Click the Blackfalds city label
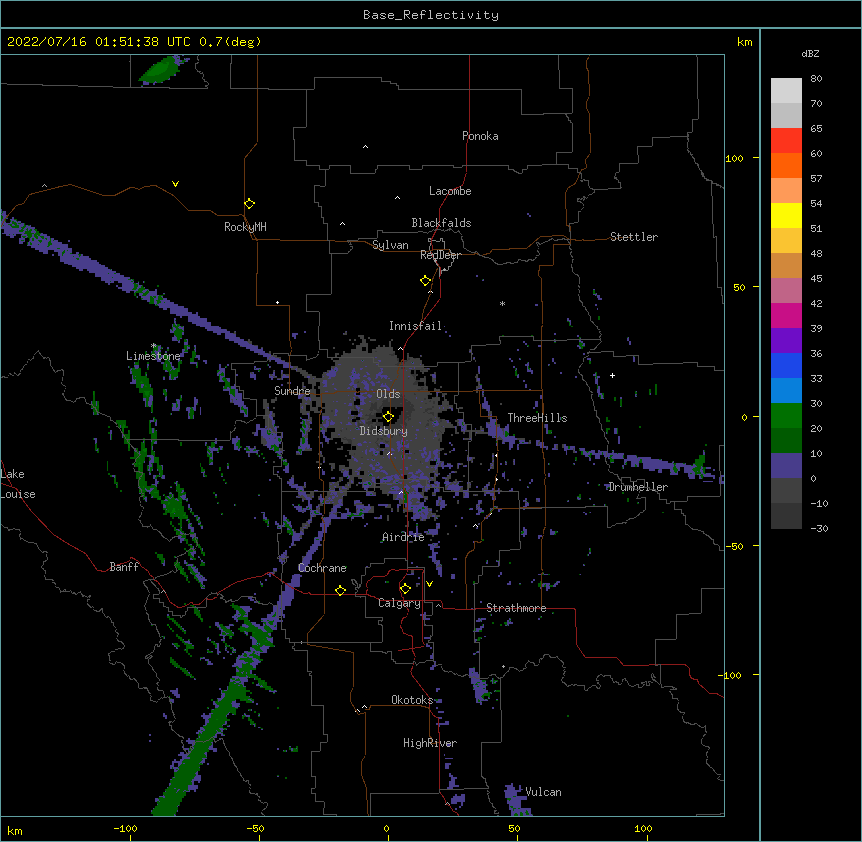Image resolution: width=862 pixels, height=842 pixels. [x=441, y=223]
